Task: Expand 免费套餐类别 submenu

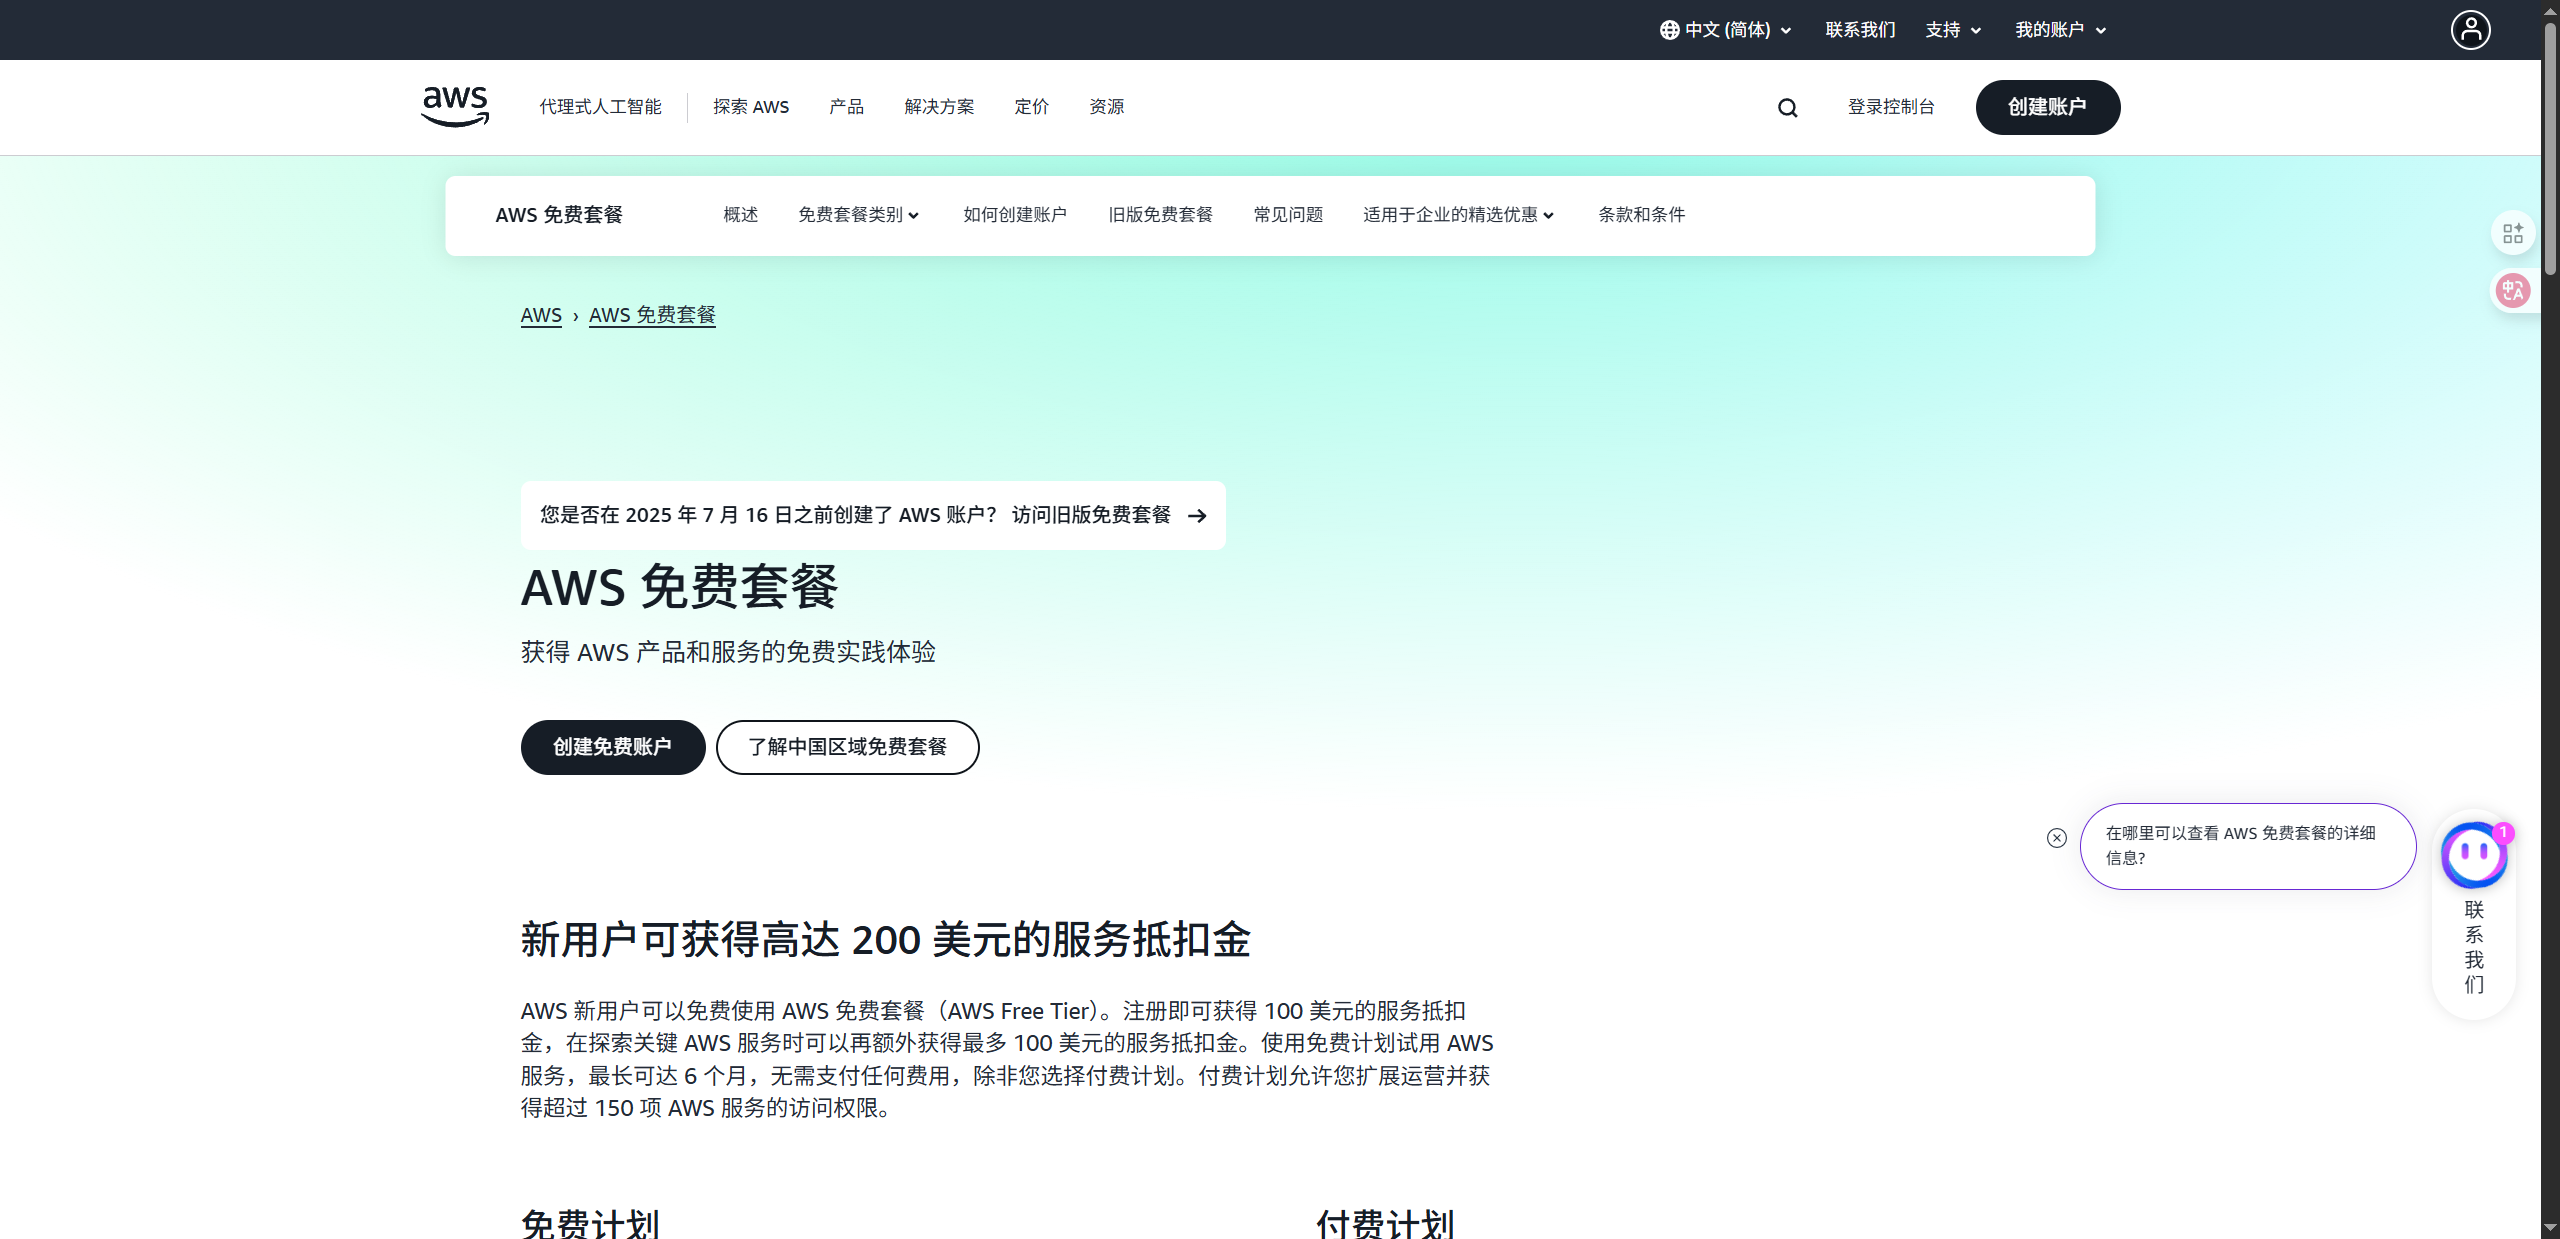Action: pos(858,215)
